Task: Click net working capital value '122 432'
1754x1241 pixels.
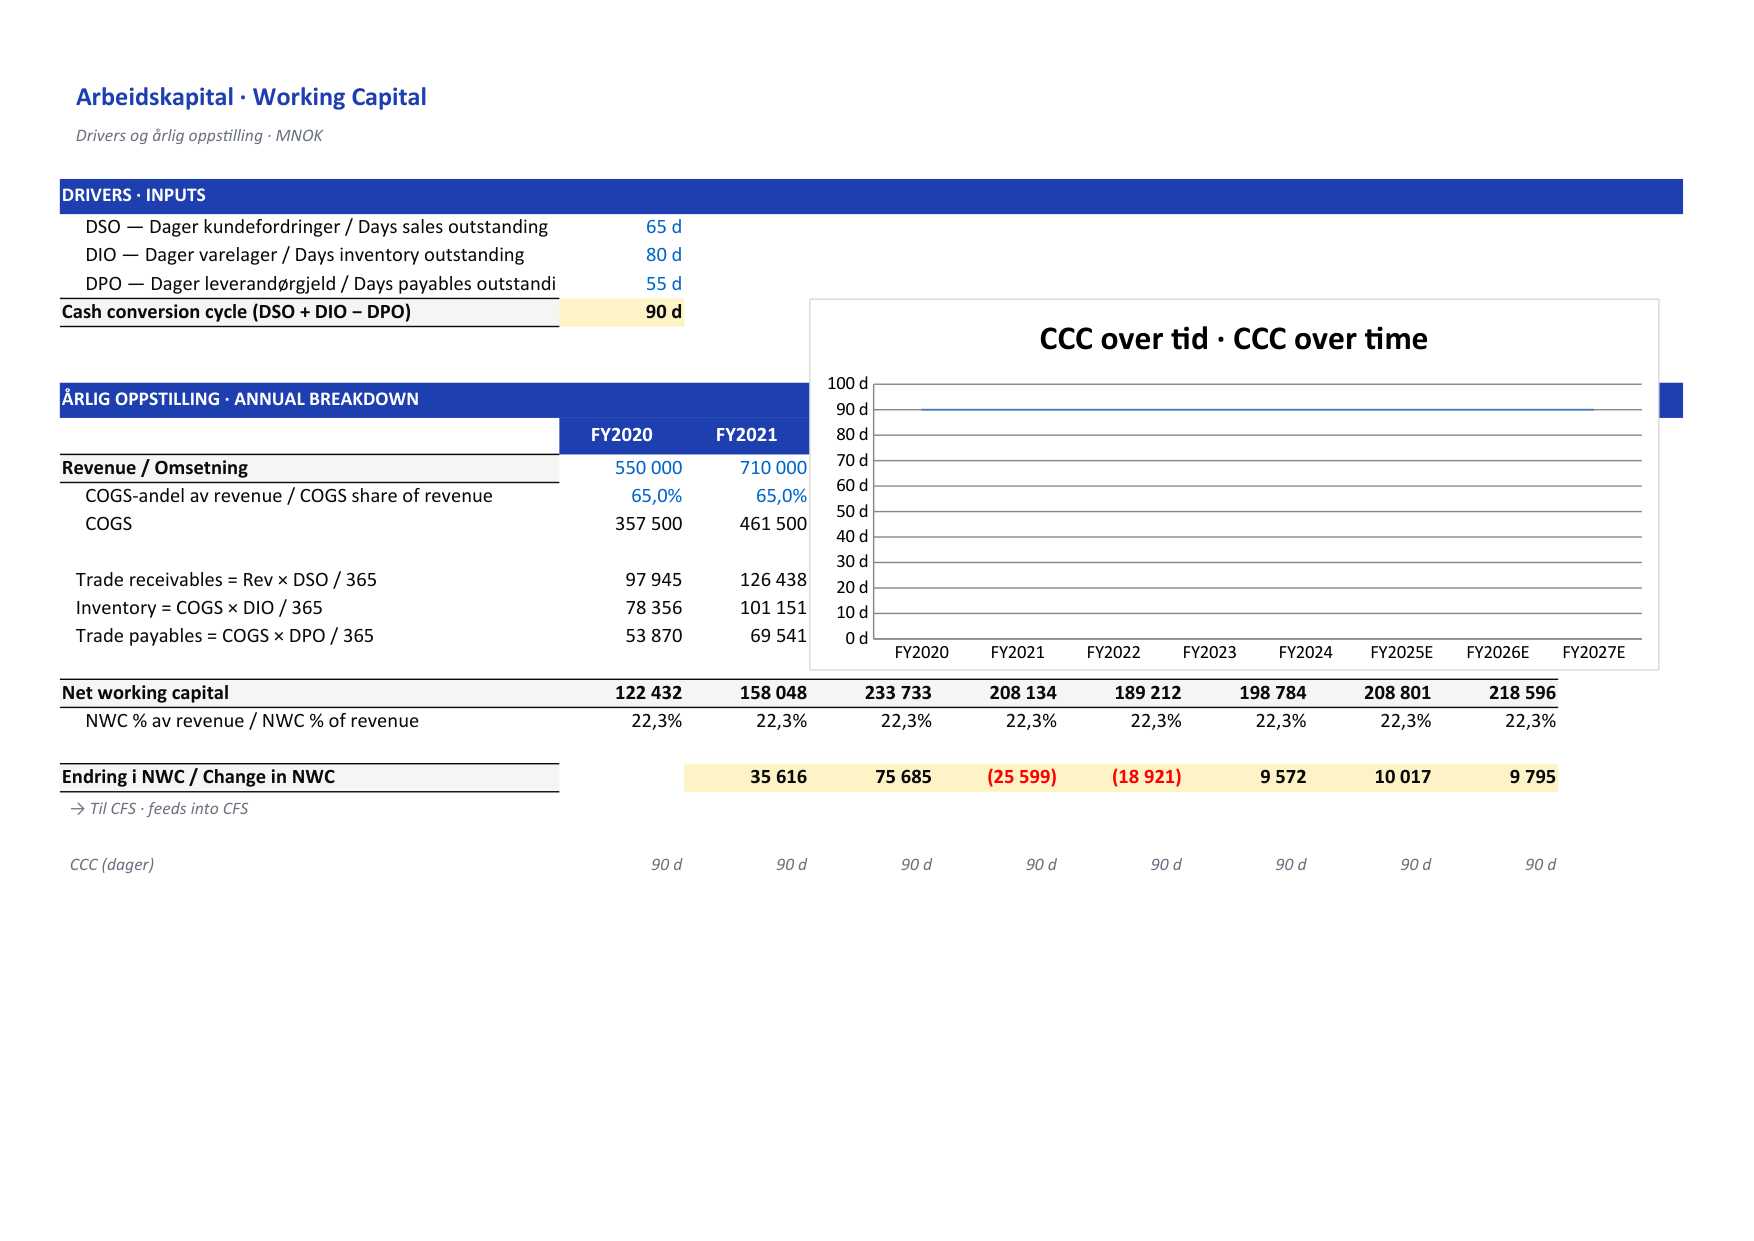Action: (x=648, y=693)
